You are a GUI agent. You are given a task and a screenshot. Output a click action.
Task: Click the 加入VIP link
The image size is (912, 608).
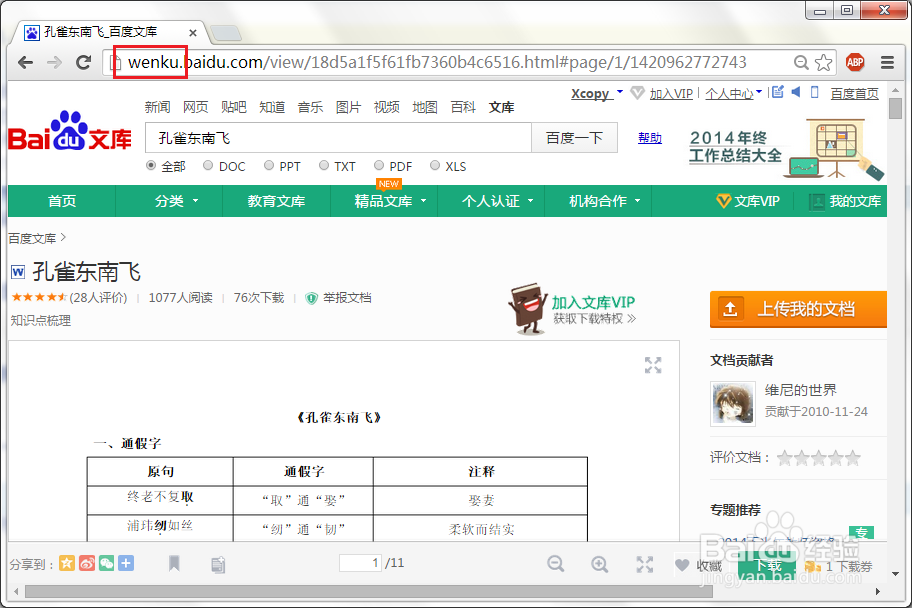(x=671, y=94)
